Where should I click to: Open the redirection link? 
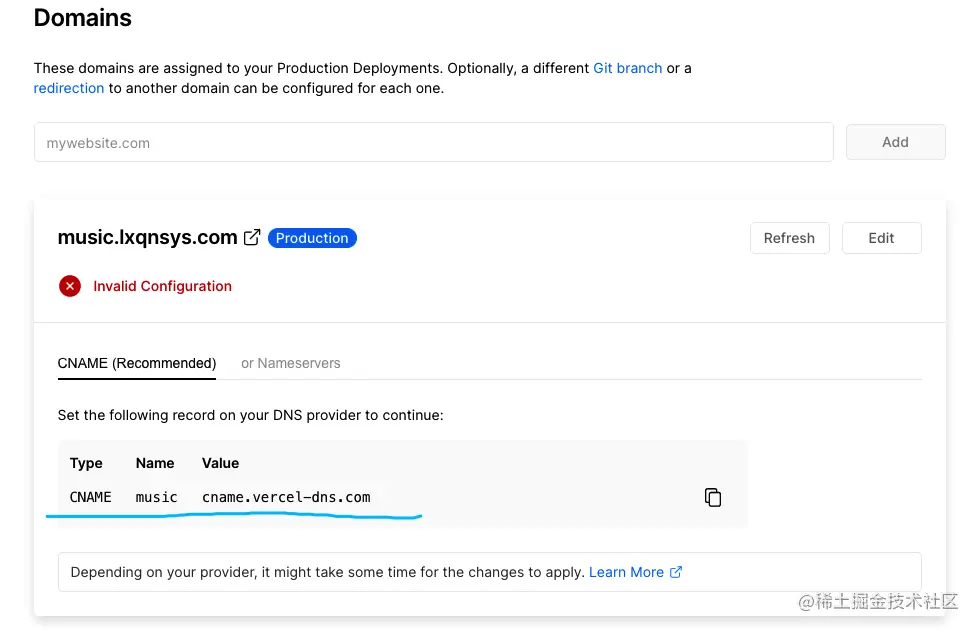[x=69, y=88]
